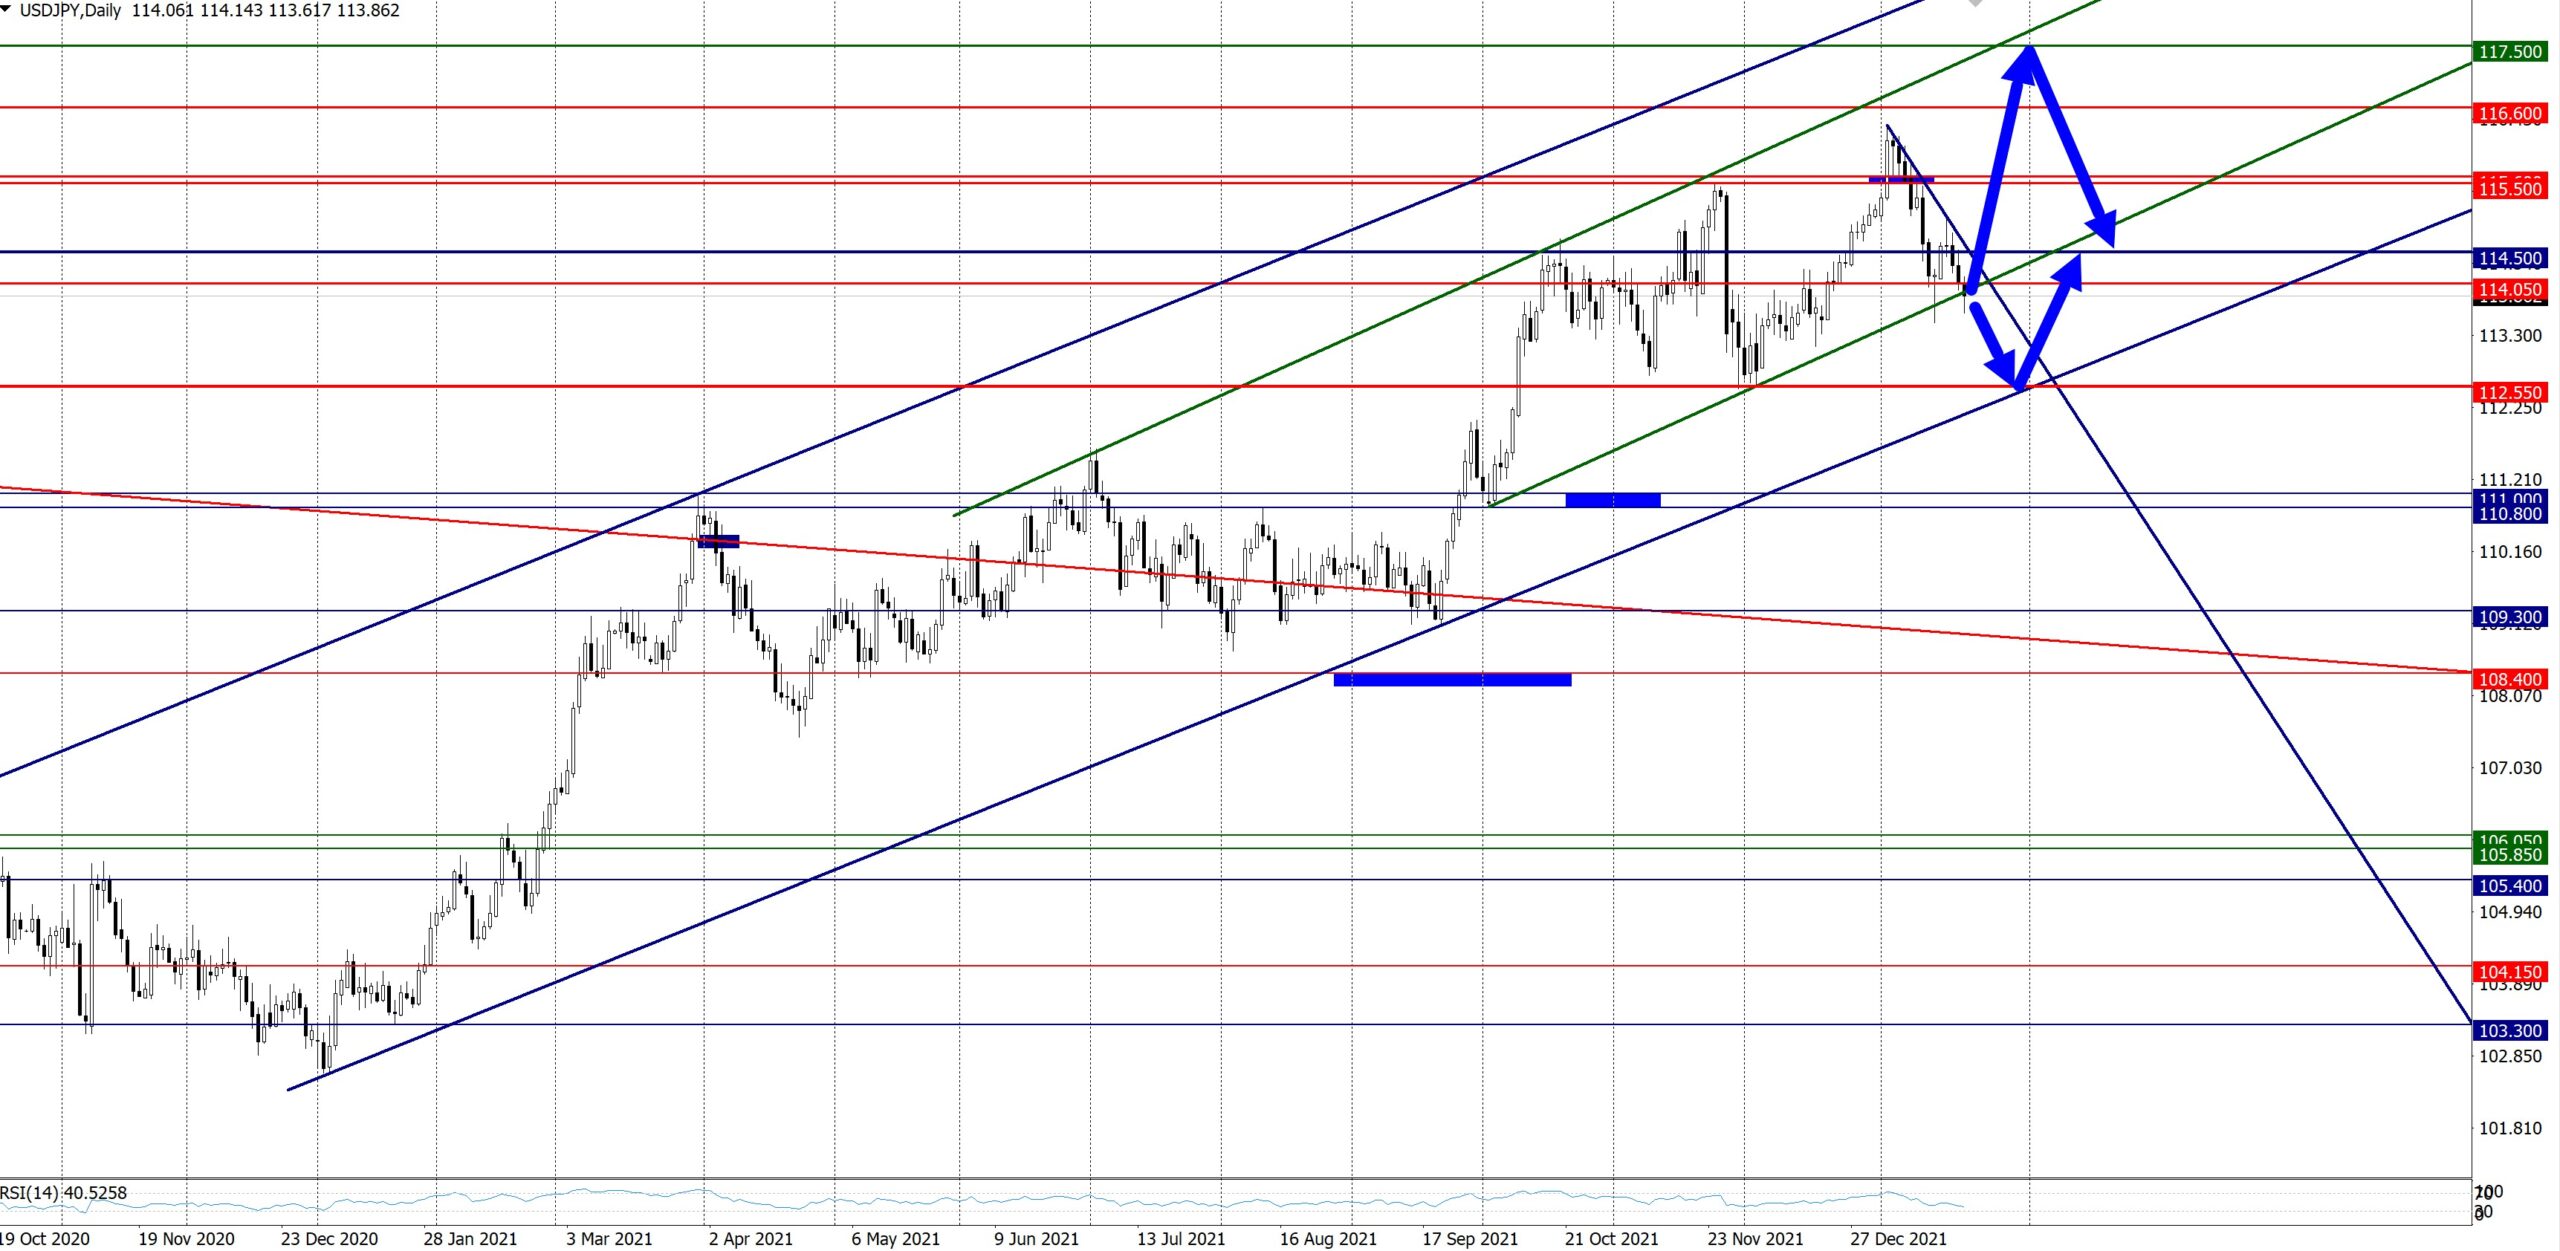Select the 116.600 red price label
This screenshot has height=1251, width=2560.
click(2509, 113)
